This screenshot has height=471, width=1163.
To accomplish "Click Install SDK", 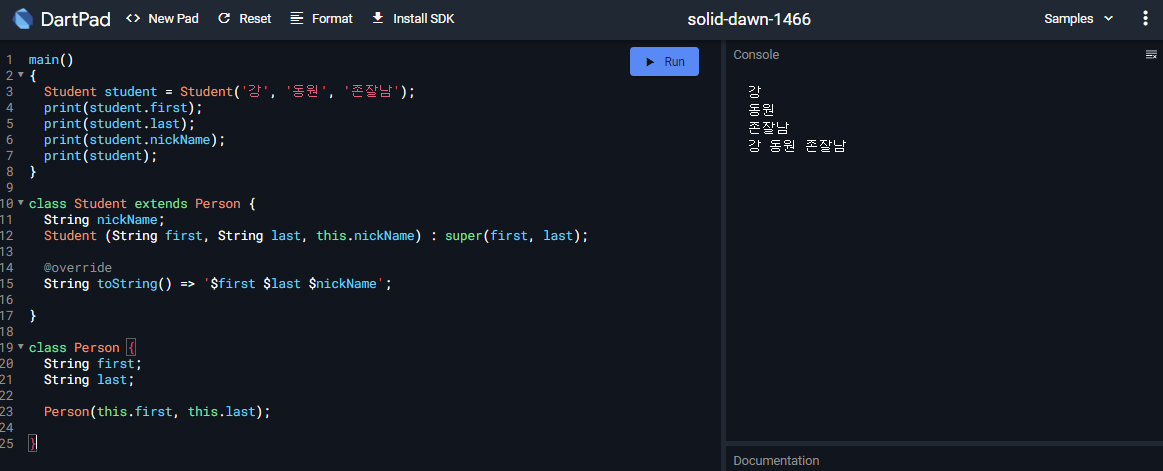I will coord(413,19).
